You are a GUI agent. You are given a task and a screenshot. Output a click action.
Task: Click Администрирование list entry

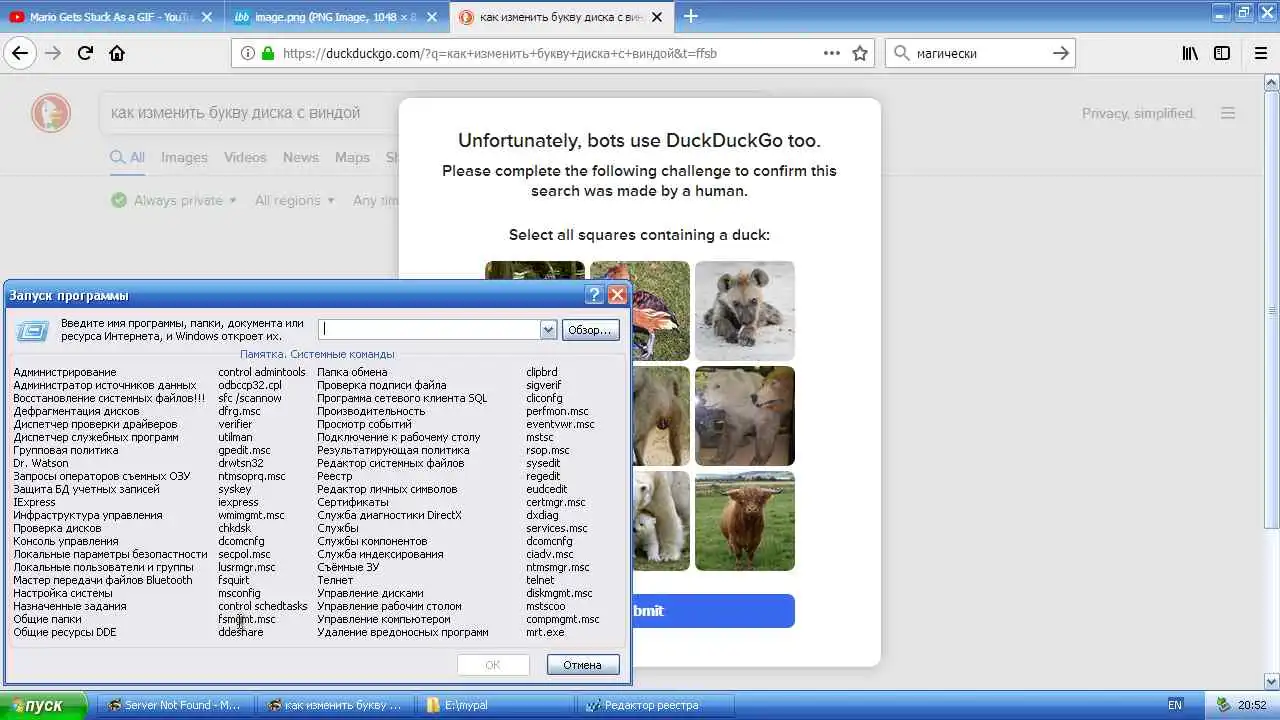coord(64,372)
